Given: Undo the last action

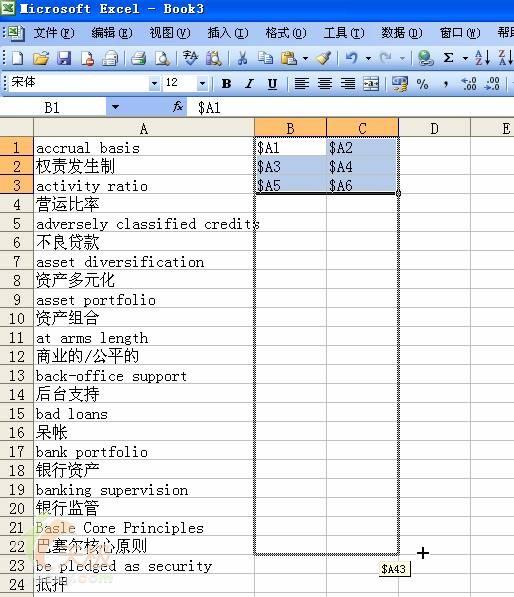Looking at the screenshot, I should [352, 58].
